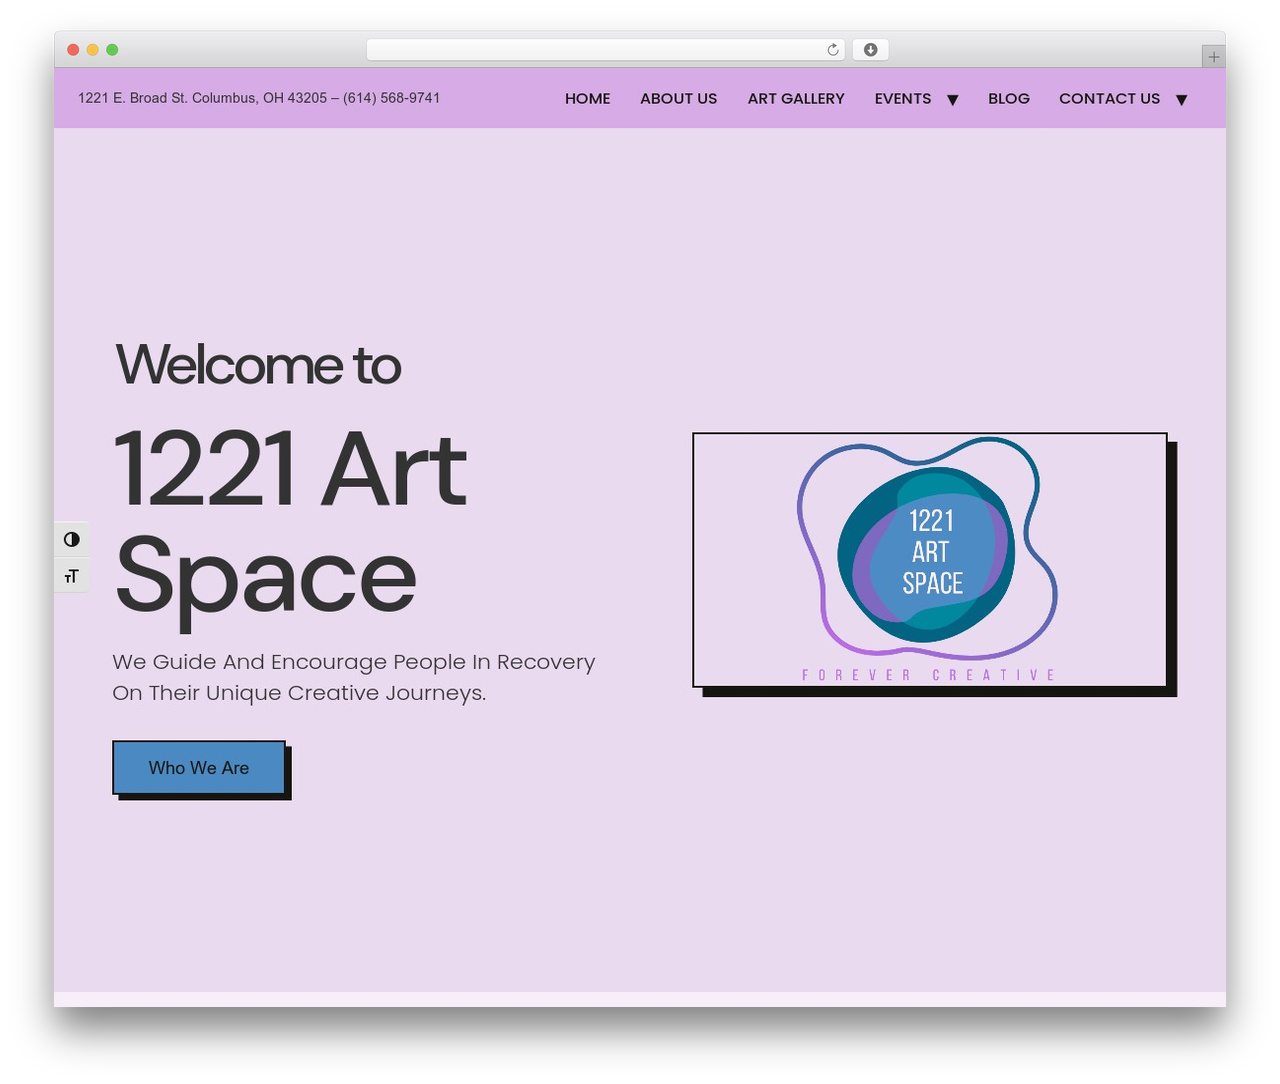
Task: Toggle font size accessibility icon
Action: (x=71, y=576)
